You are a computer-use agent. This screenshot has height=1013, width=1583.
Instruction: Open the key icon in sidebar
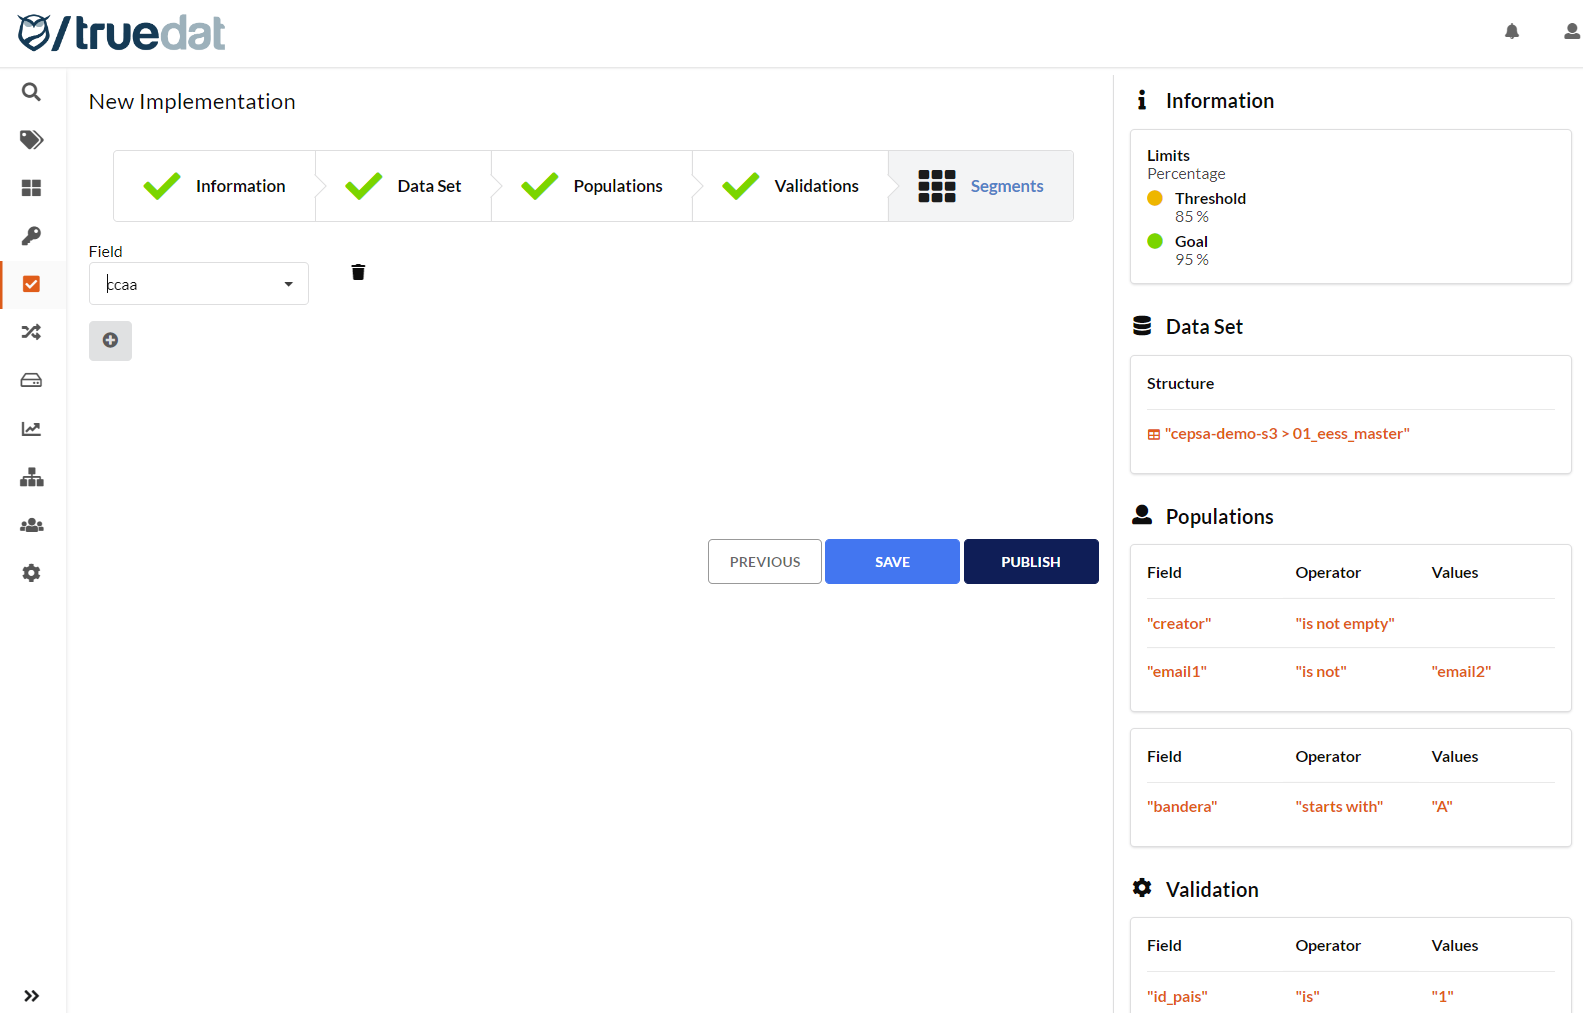pos(31,236)
